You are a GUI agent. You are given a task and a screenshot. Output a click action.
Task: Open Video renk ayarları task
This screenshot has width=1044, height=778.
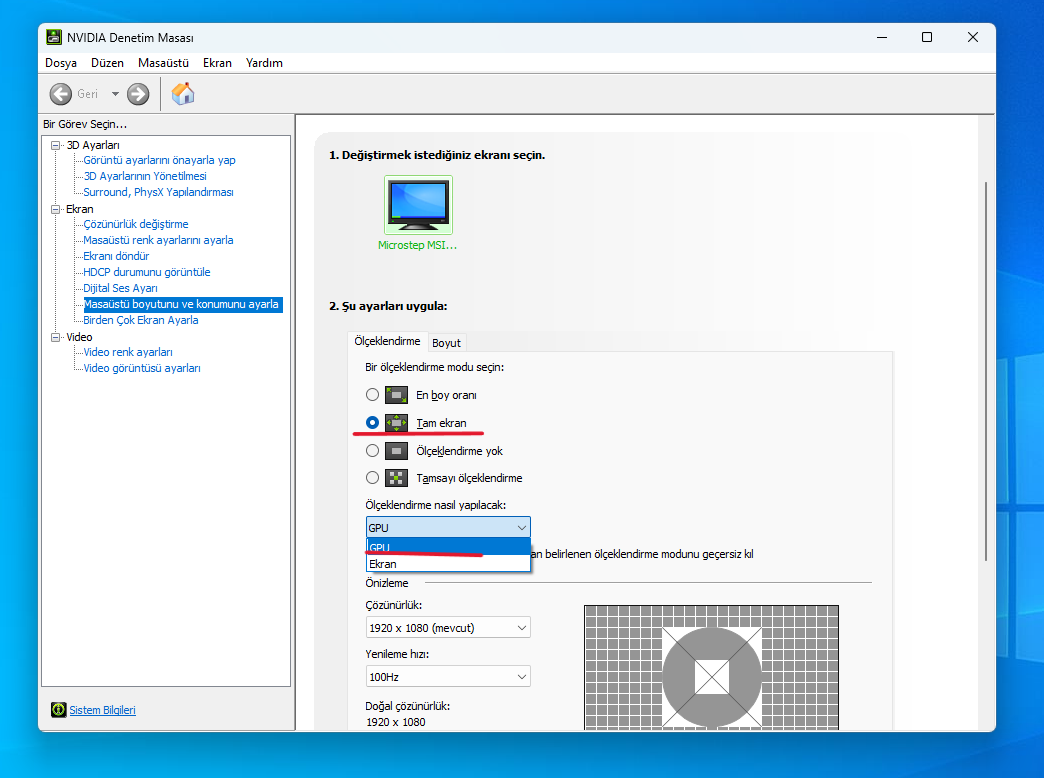pos(128,352)
